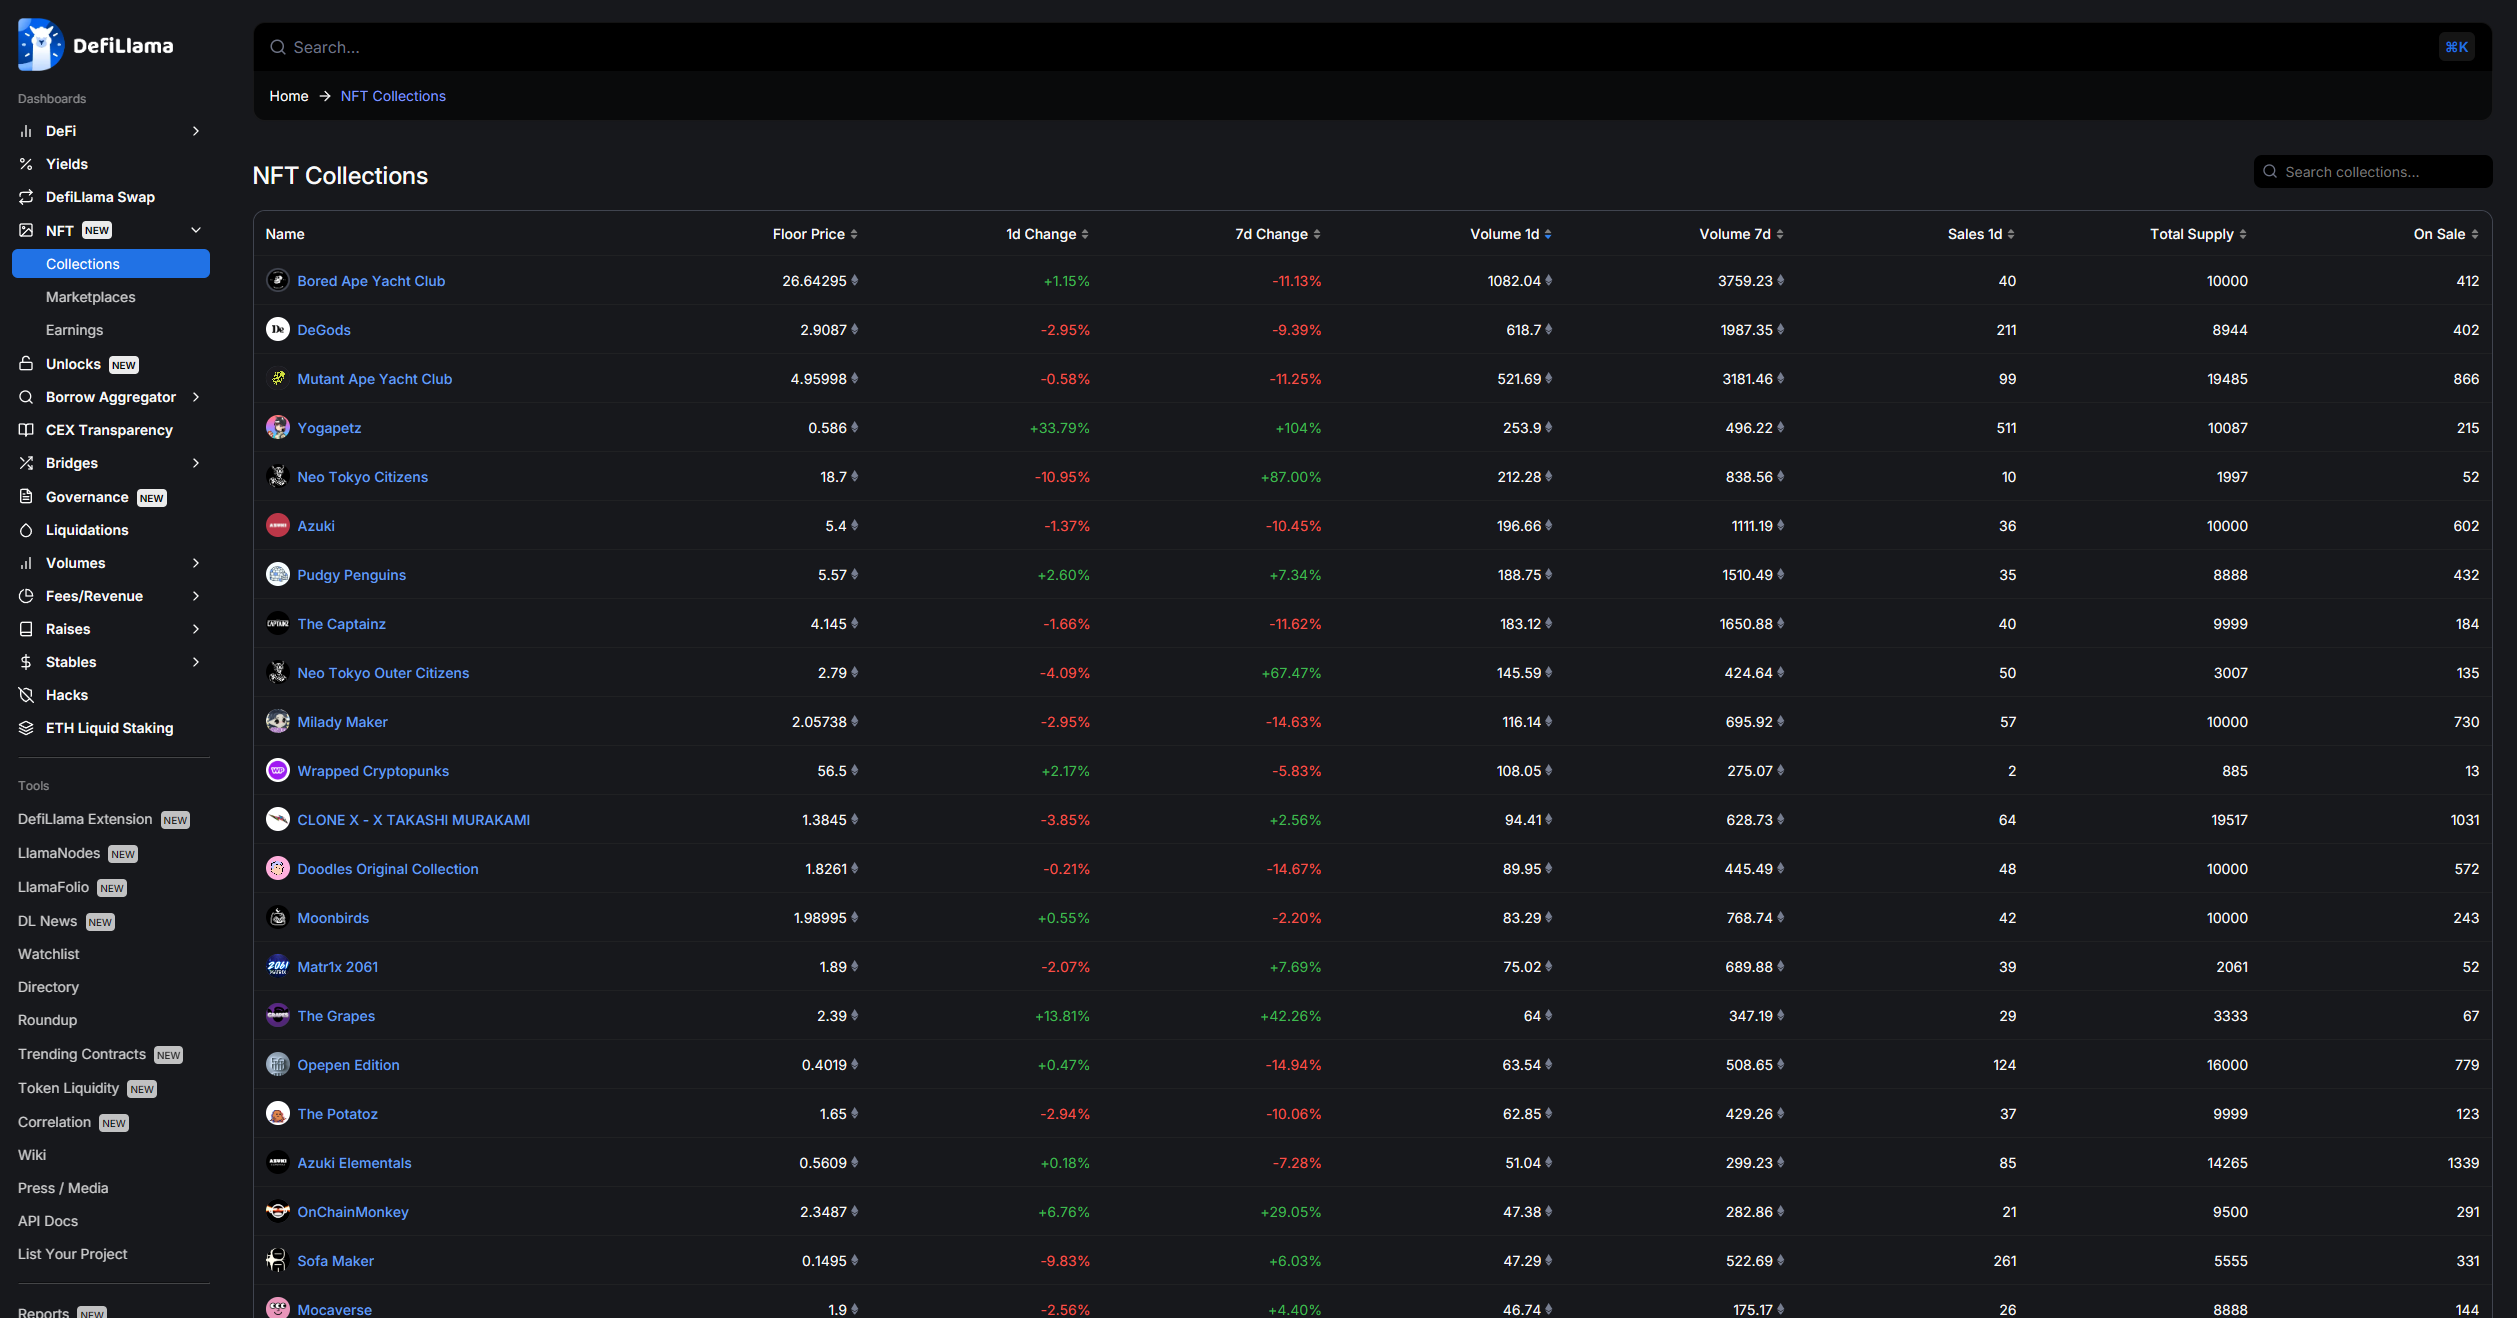Image resolution: width=2517 pixels, height=1318 pixels.
Task: Click the Pudgy Penguins avatar icon
Action: [x=278, y=575]
